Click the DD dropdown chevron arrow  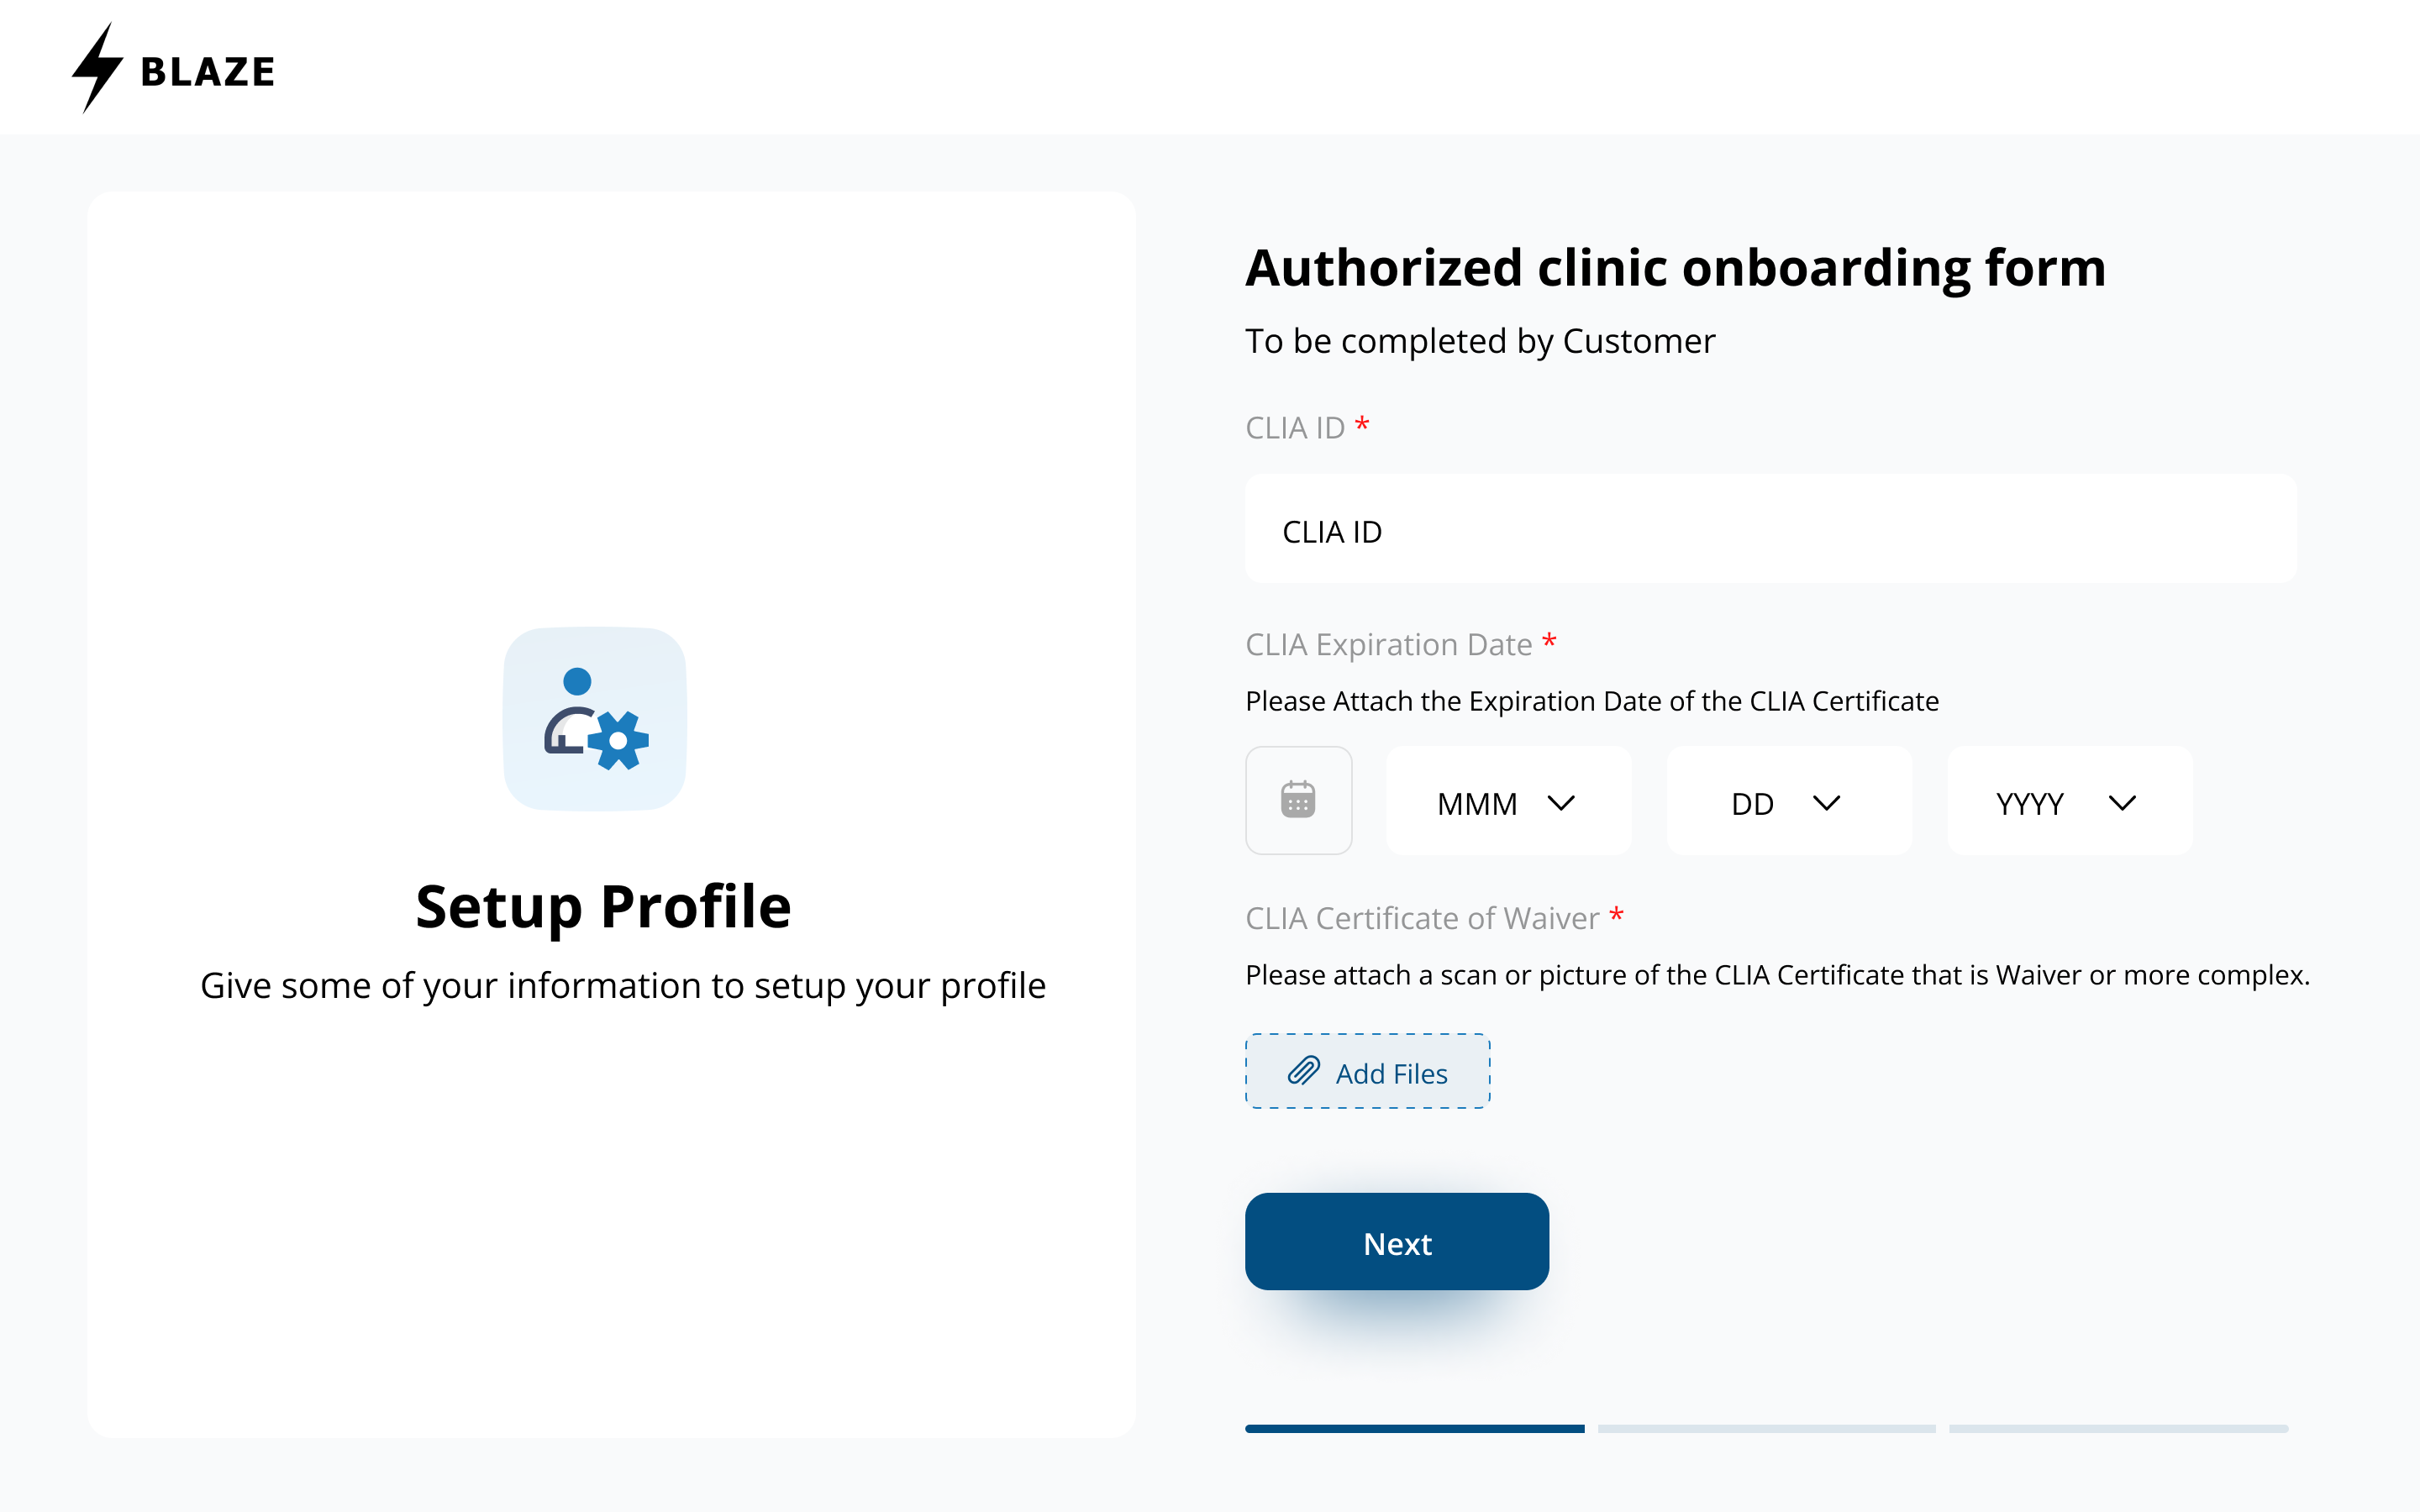coord(1826,803)
